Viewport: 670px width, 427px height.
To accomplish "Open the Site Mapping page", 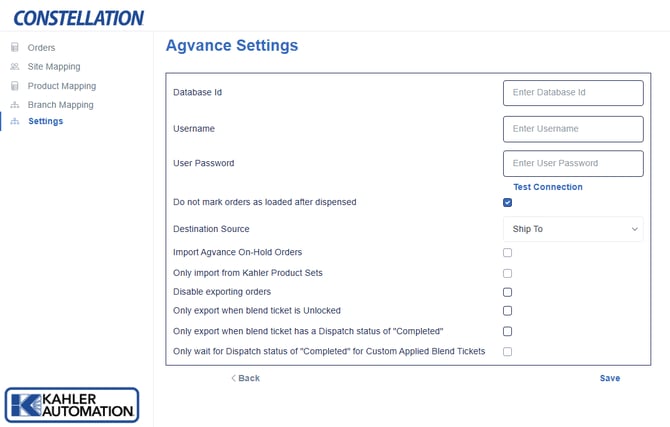I will [x=54, y=67].
